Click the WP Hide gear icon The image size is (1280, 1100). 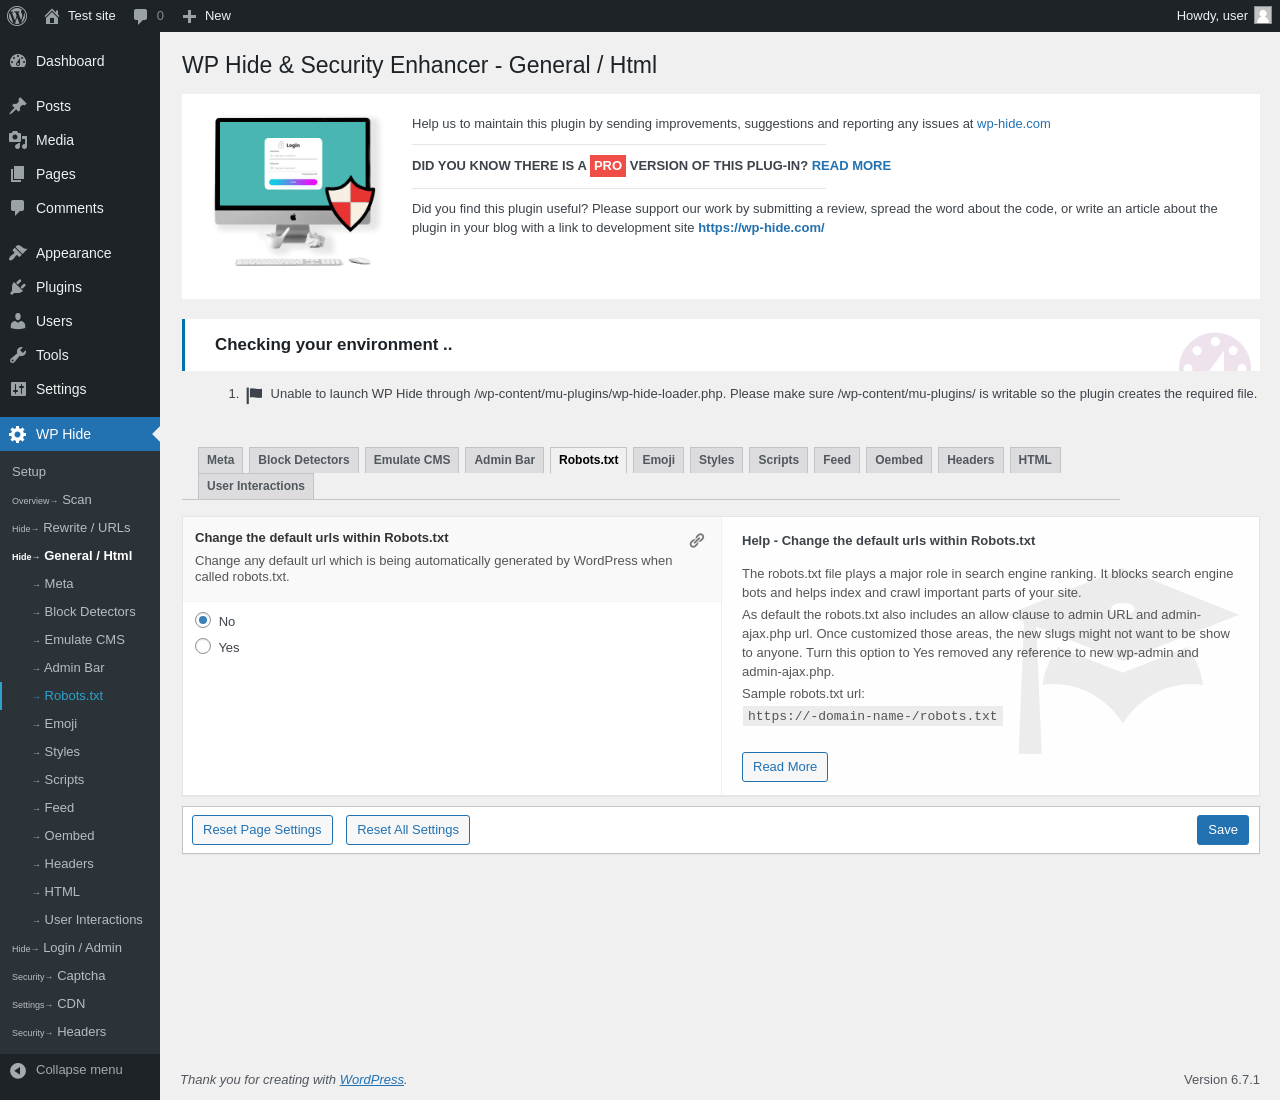[18, 434]
